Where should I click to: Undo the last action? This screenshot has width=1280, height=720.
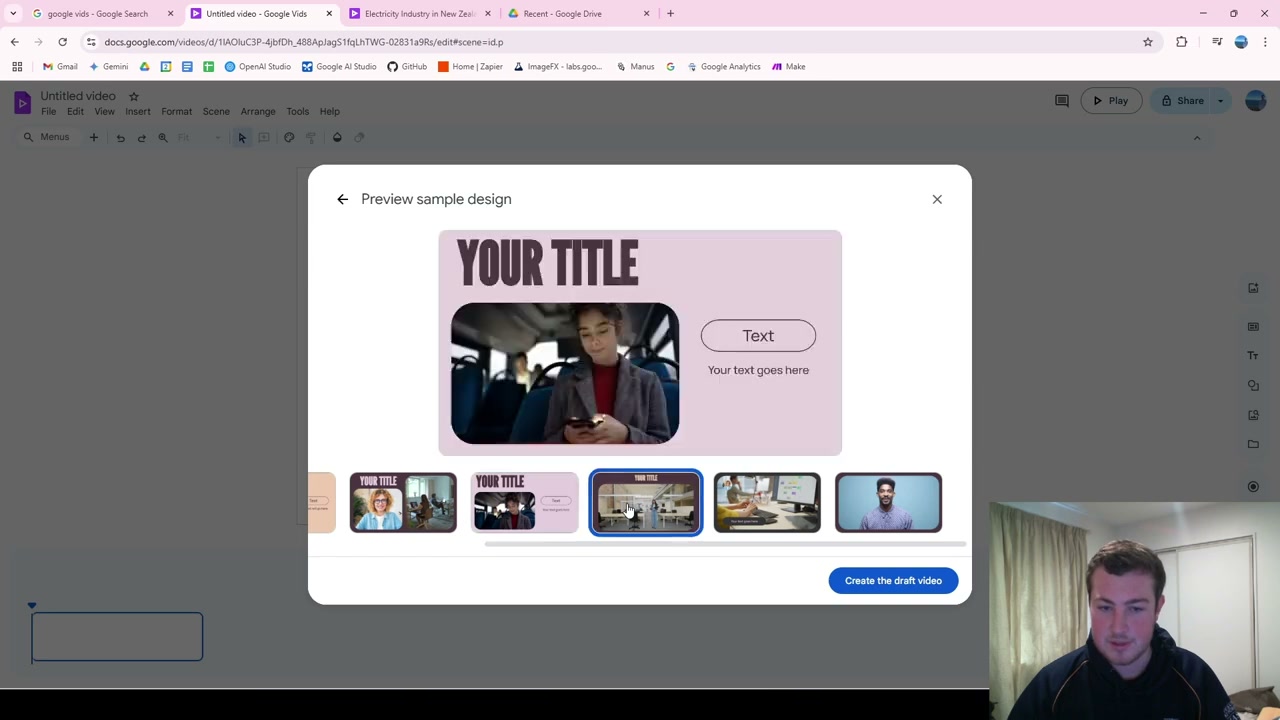[x=120, y=137]
